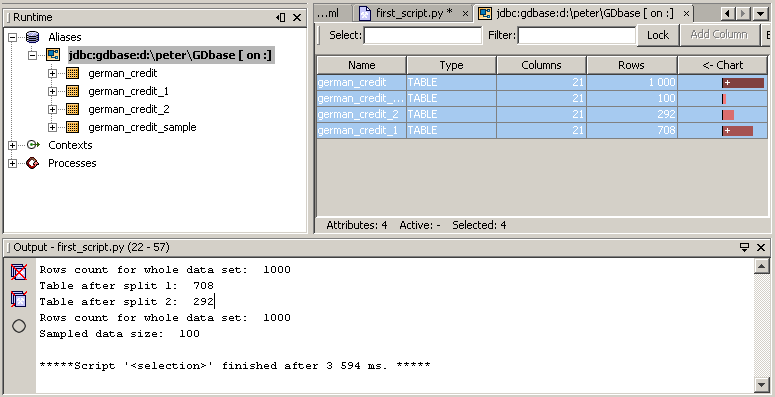Click the Lock button

[x=658, y=35]
